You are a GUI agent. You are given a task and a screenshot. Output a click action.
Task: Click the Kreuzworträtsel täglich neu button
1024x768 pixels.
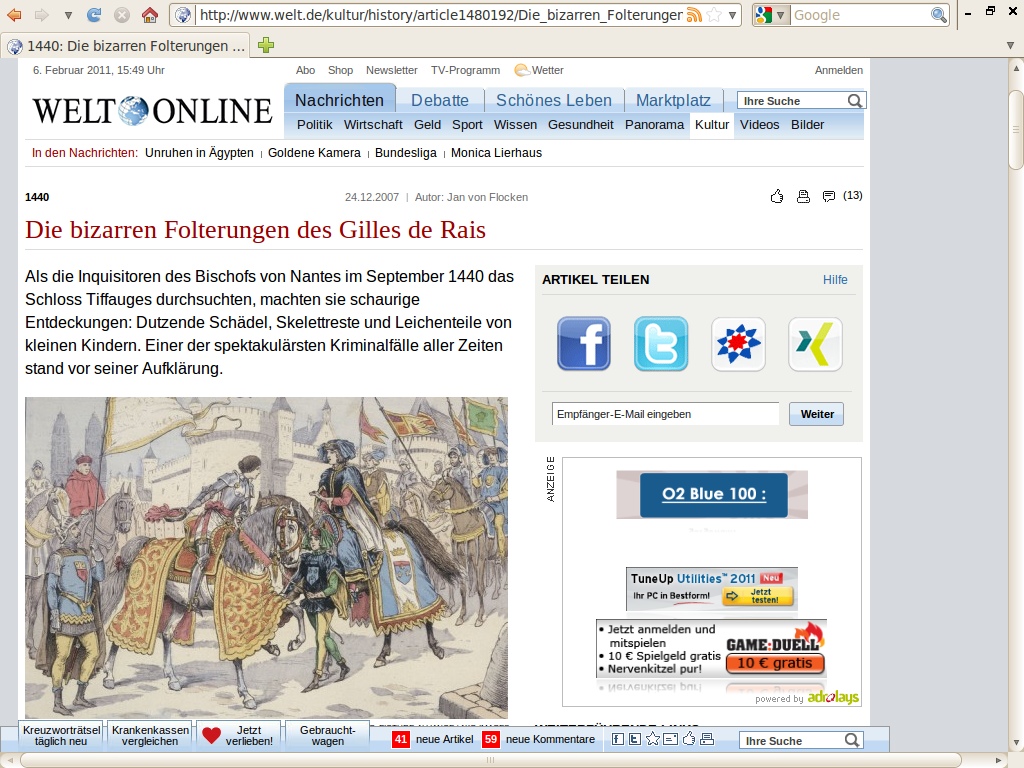[x=61, y=736]
